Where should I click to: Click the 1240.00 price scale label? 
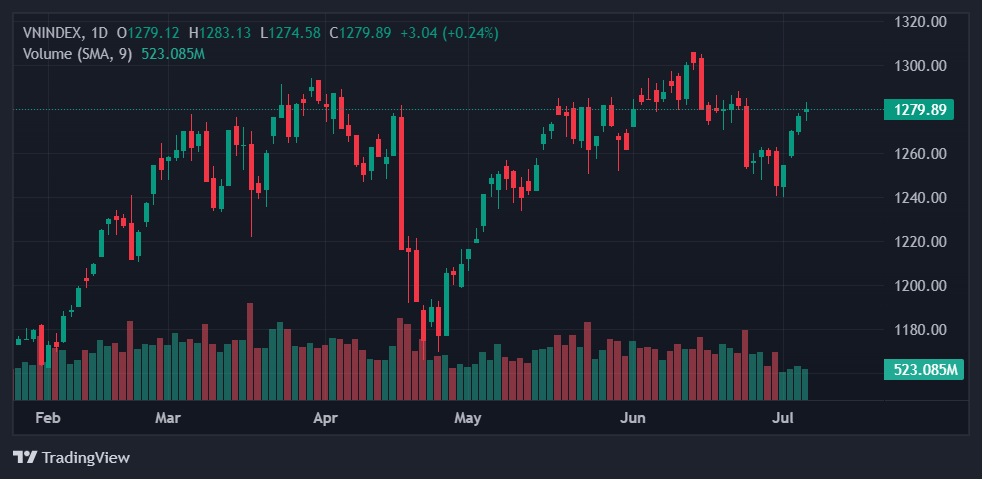pos(918,198)
